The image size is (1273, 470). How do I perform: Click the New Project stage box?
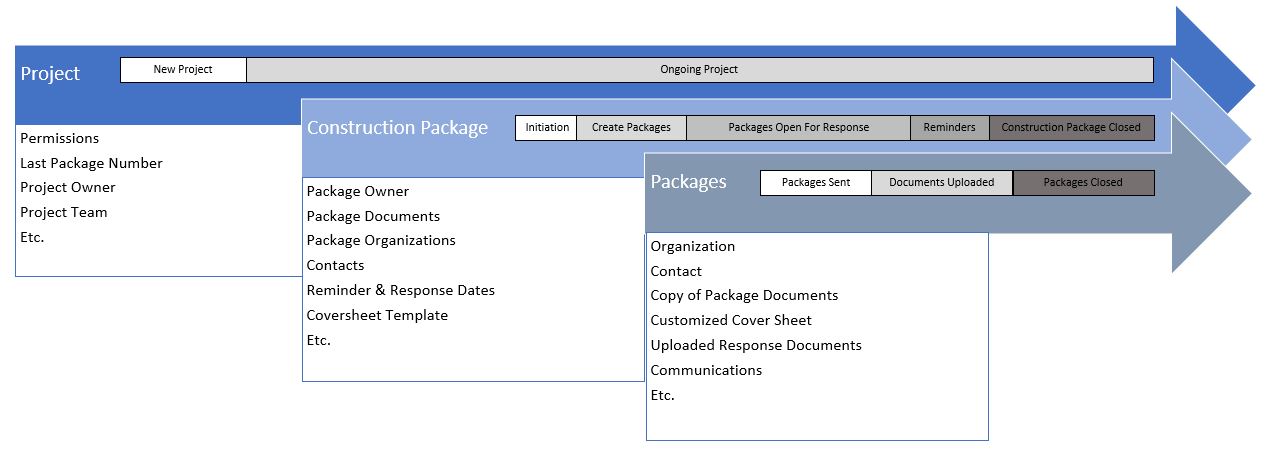pos(183,70)
